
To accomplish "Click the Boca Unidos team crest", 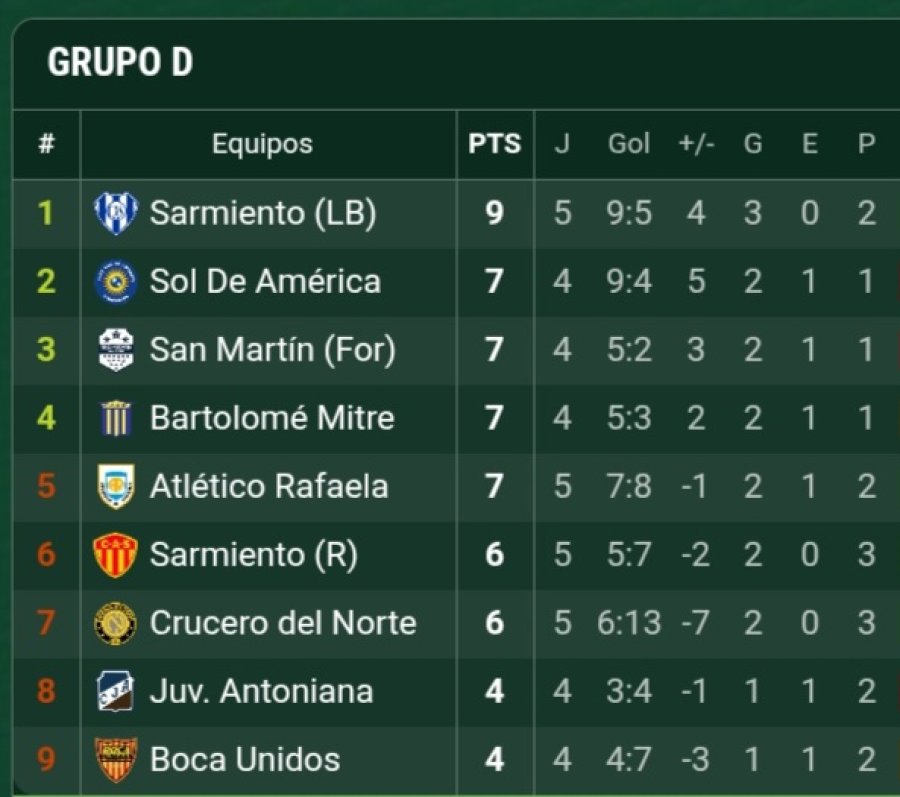I will click(115, 760).
